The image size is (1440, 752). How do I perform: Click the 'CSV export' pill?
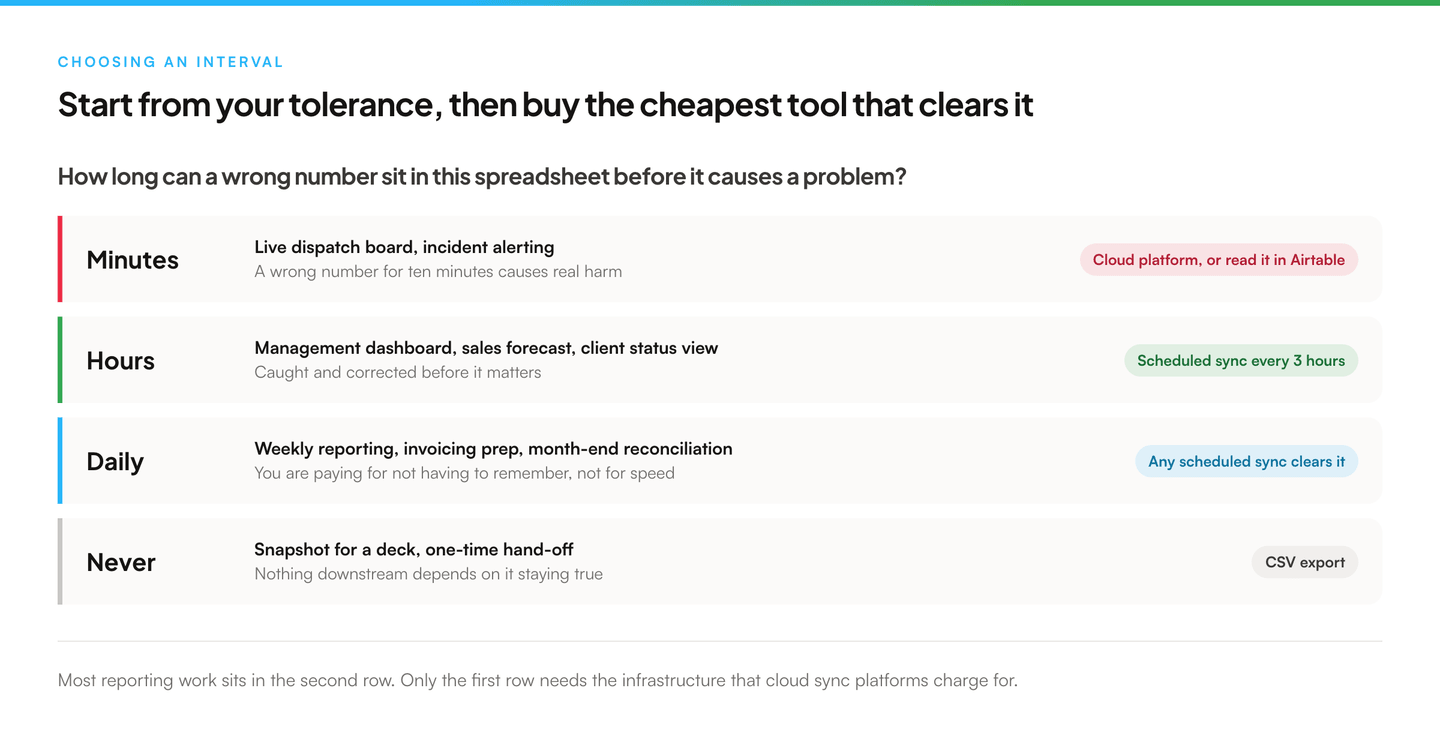pyautogui.click(x=1305, y=562)
